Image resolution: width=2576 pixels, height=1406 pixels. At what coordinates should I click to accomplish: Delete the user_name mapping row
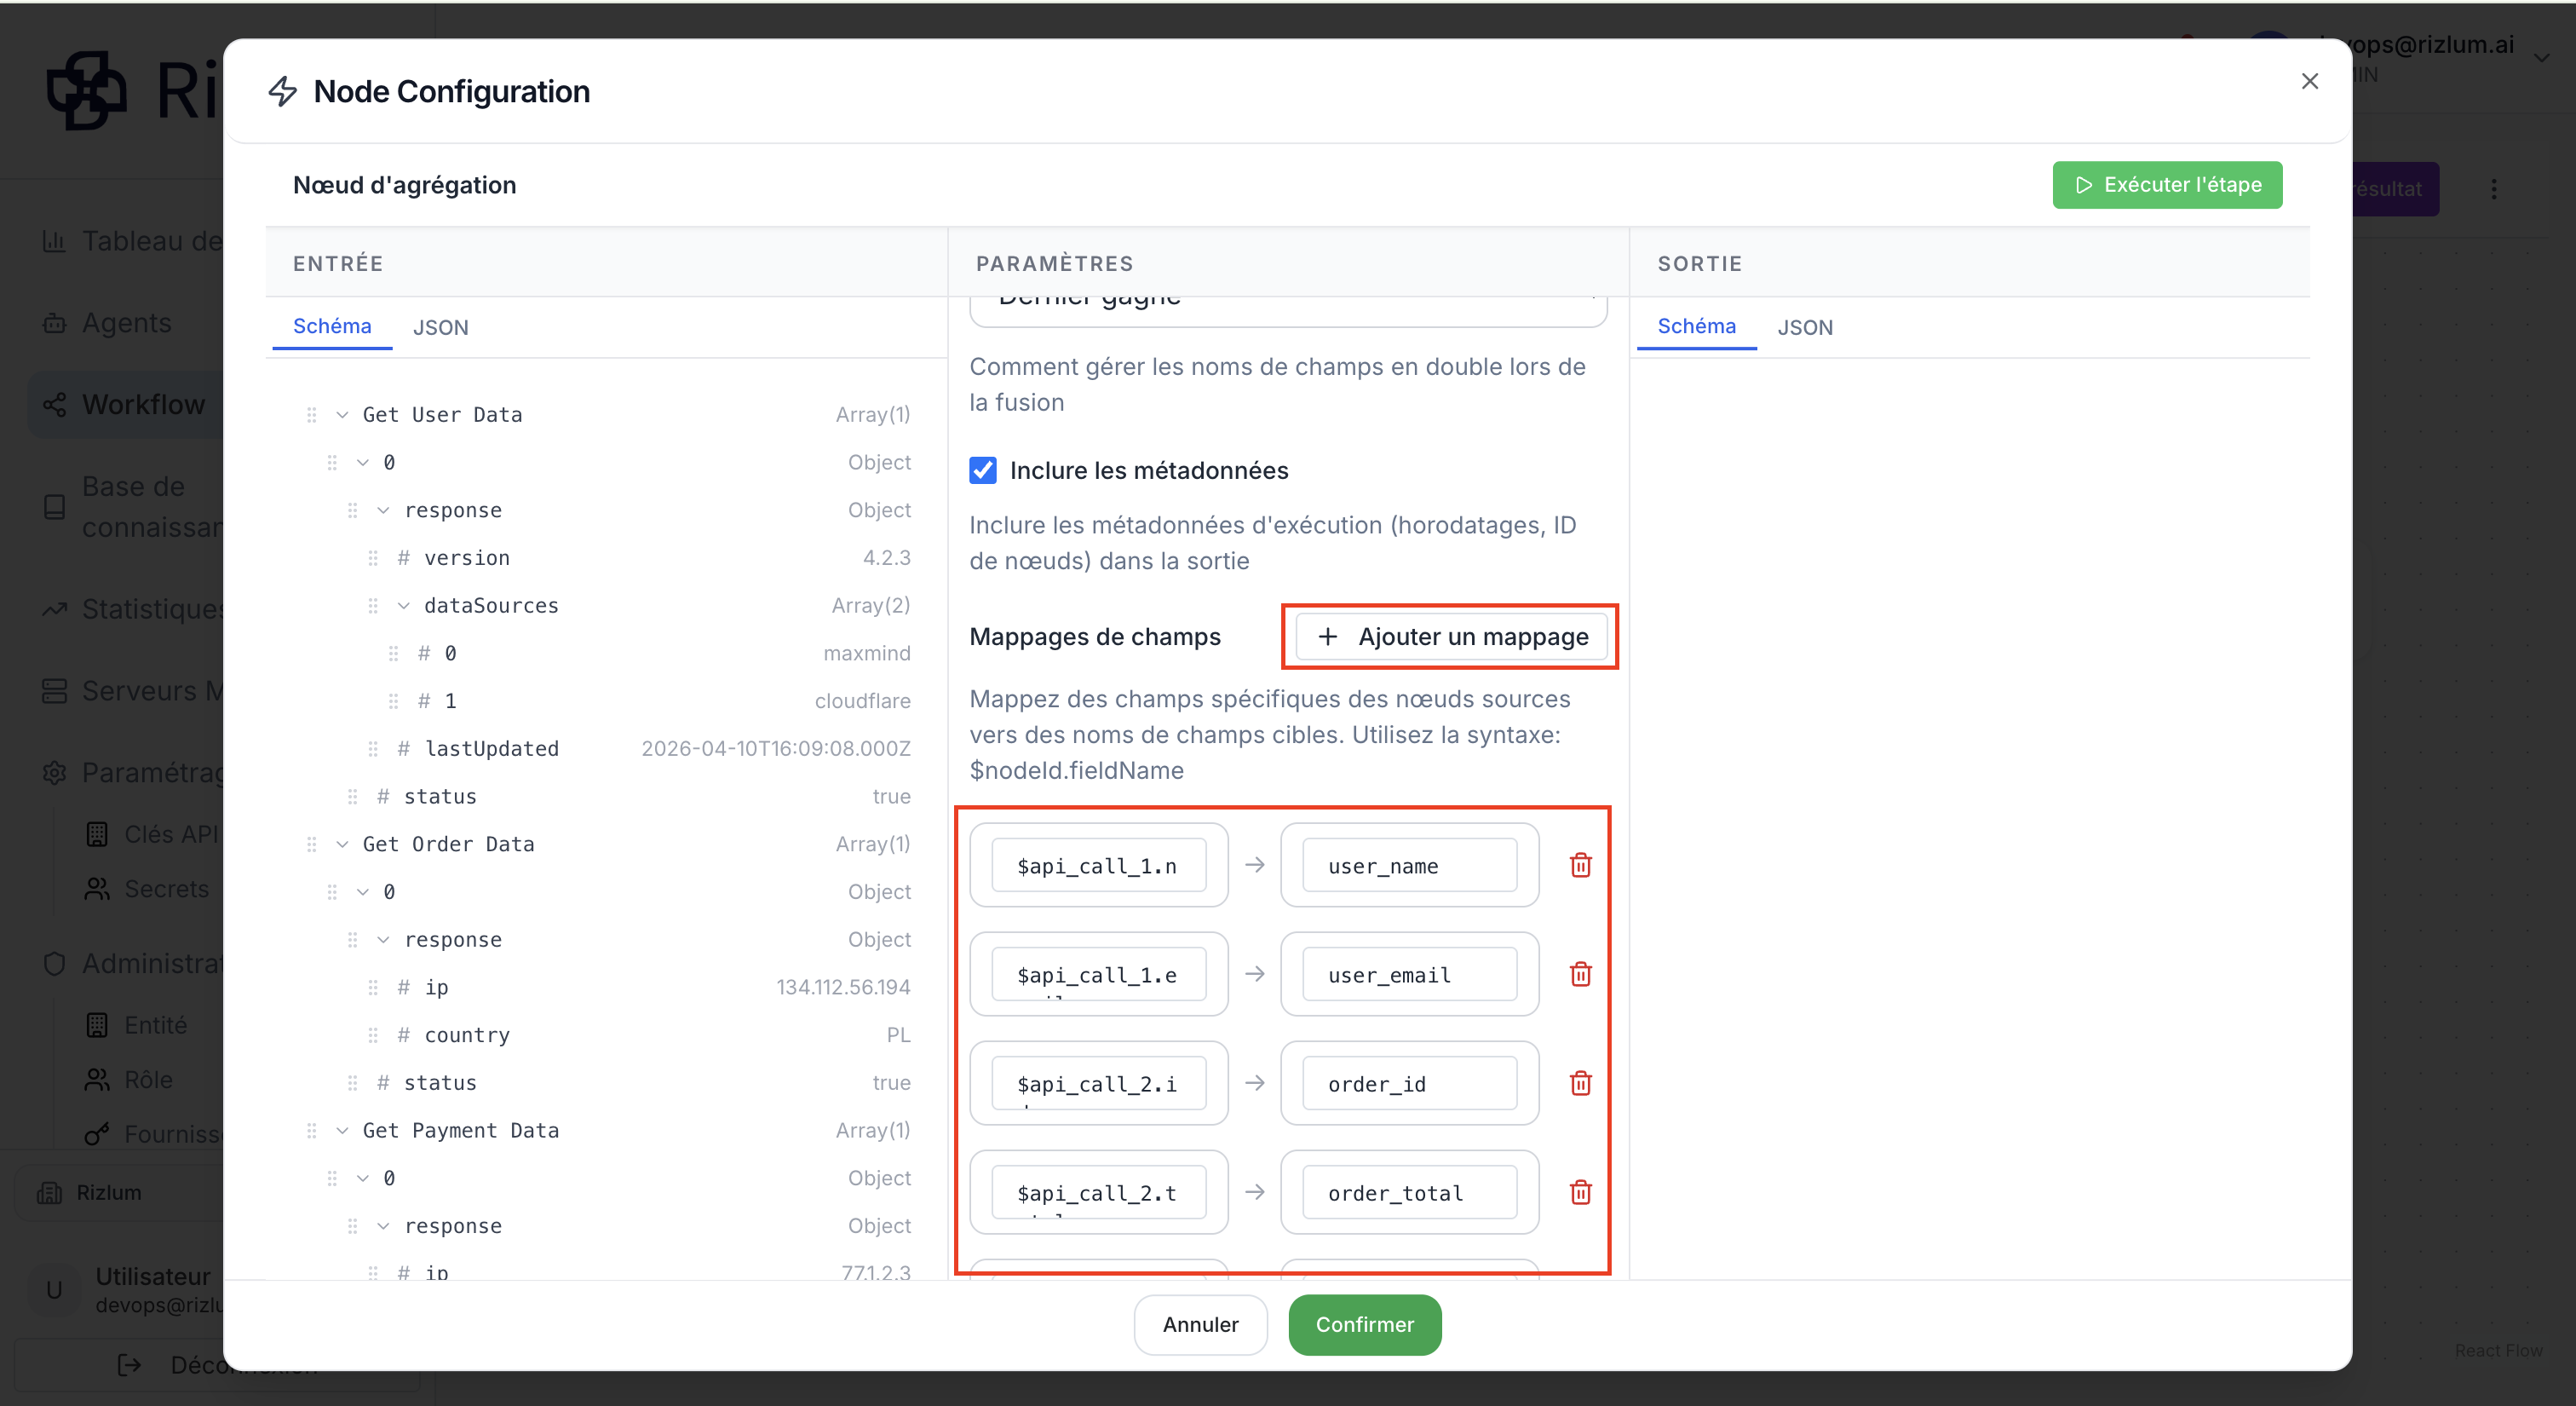(1580, 865)
